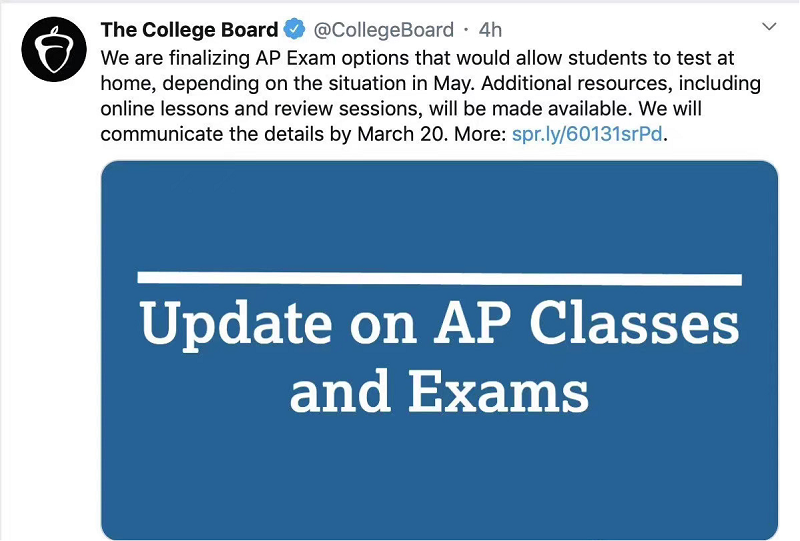Click 'online lessons and review sessions' phrase
800x541 pixels.
pyautogui.click(x=261, y=109)
